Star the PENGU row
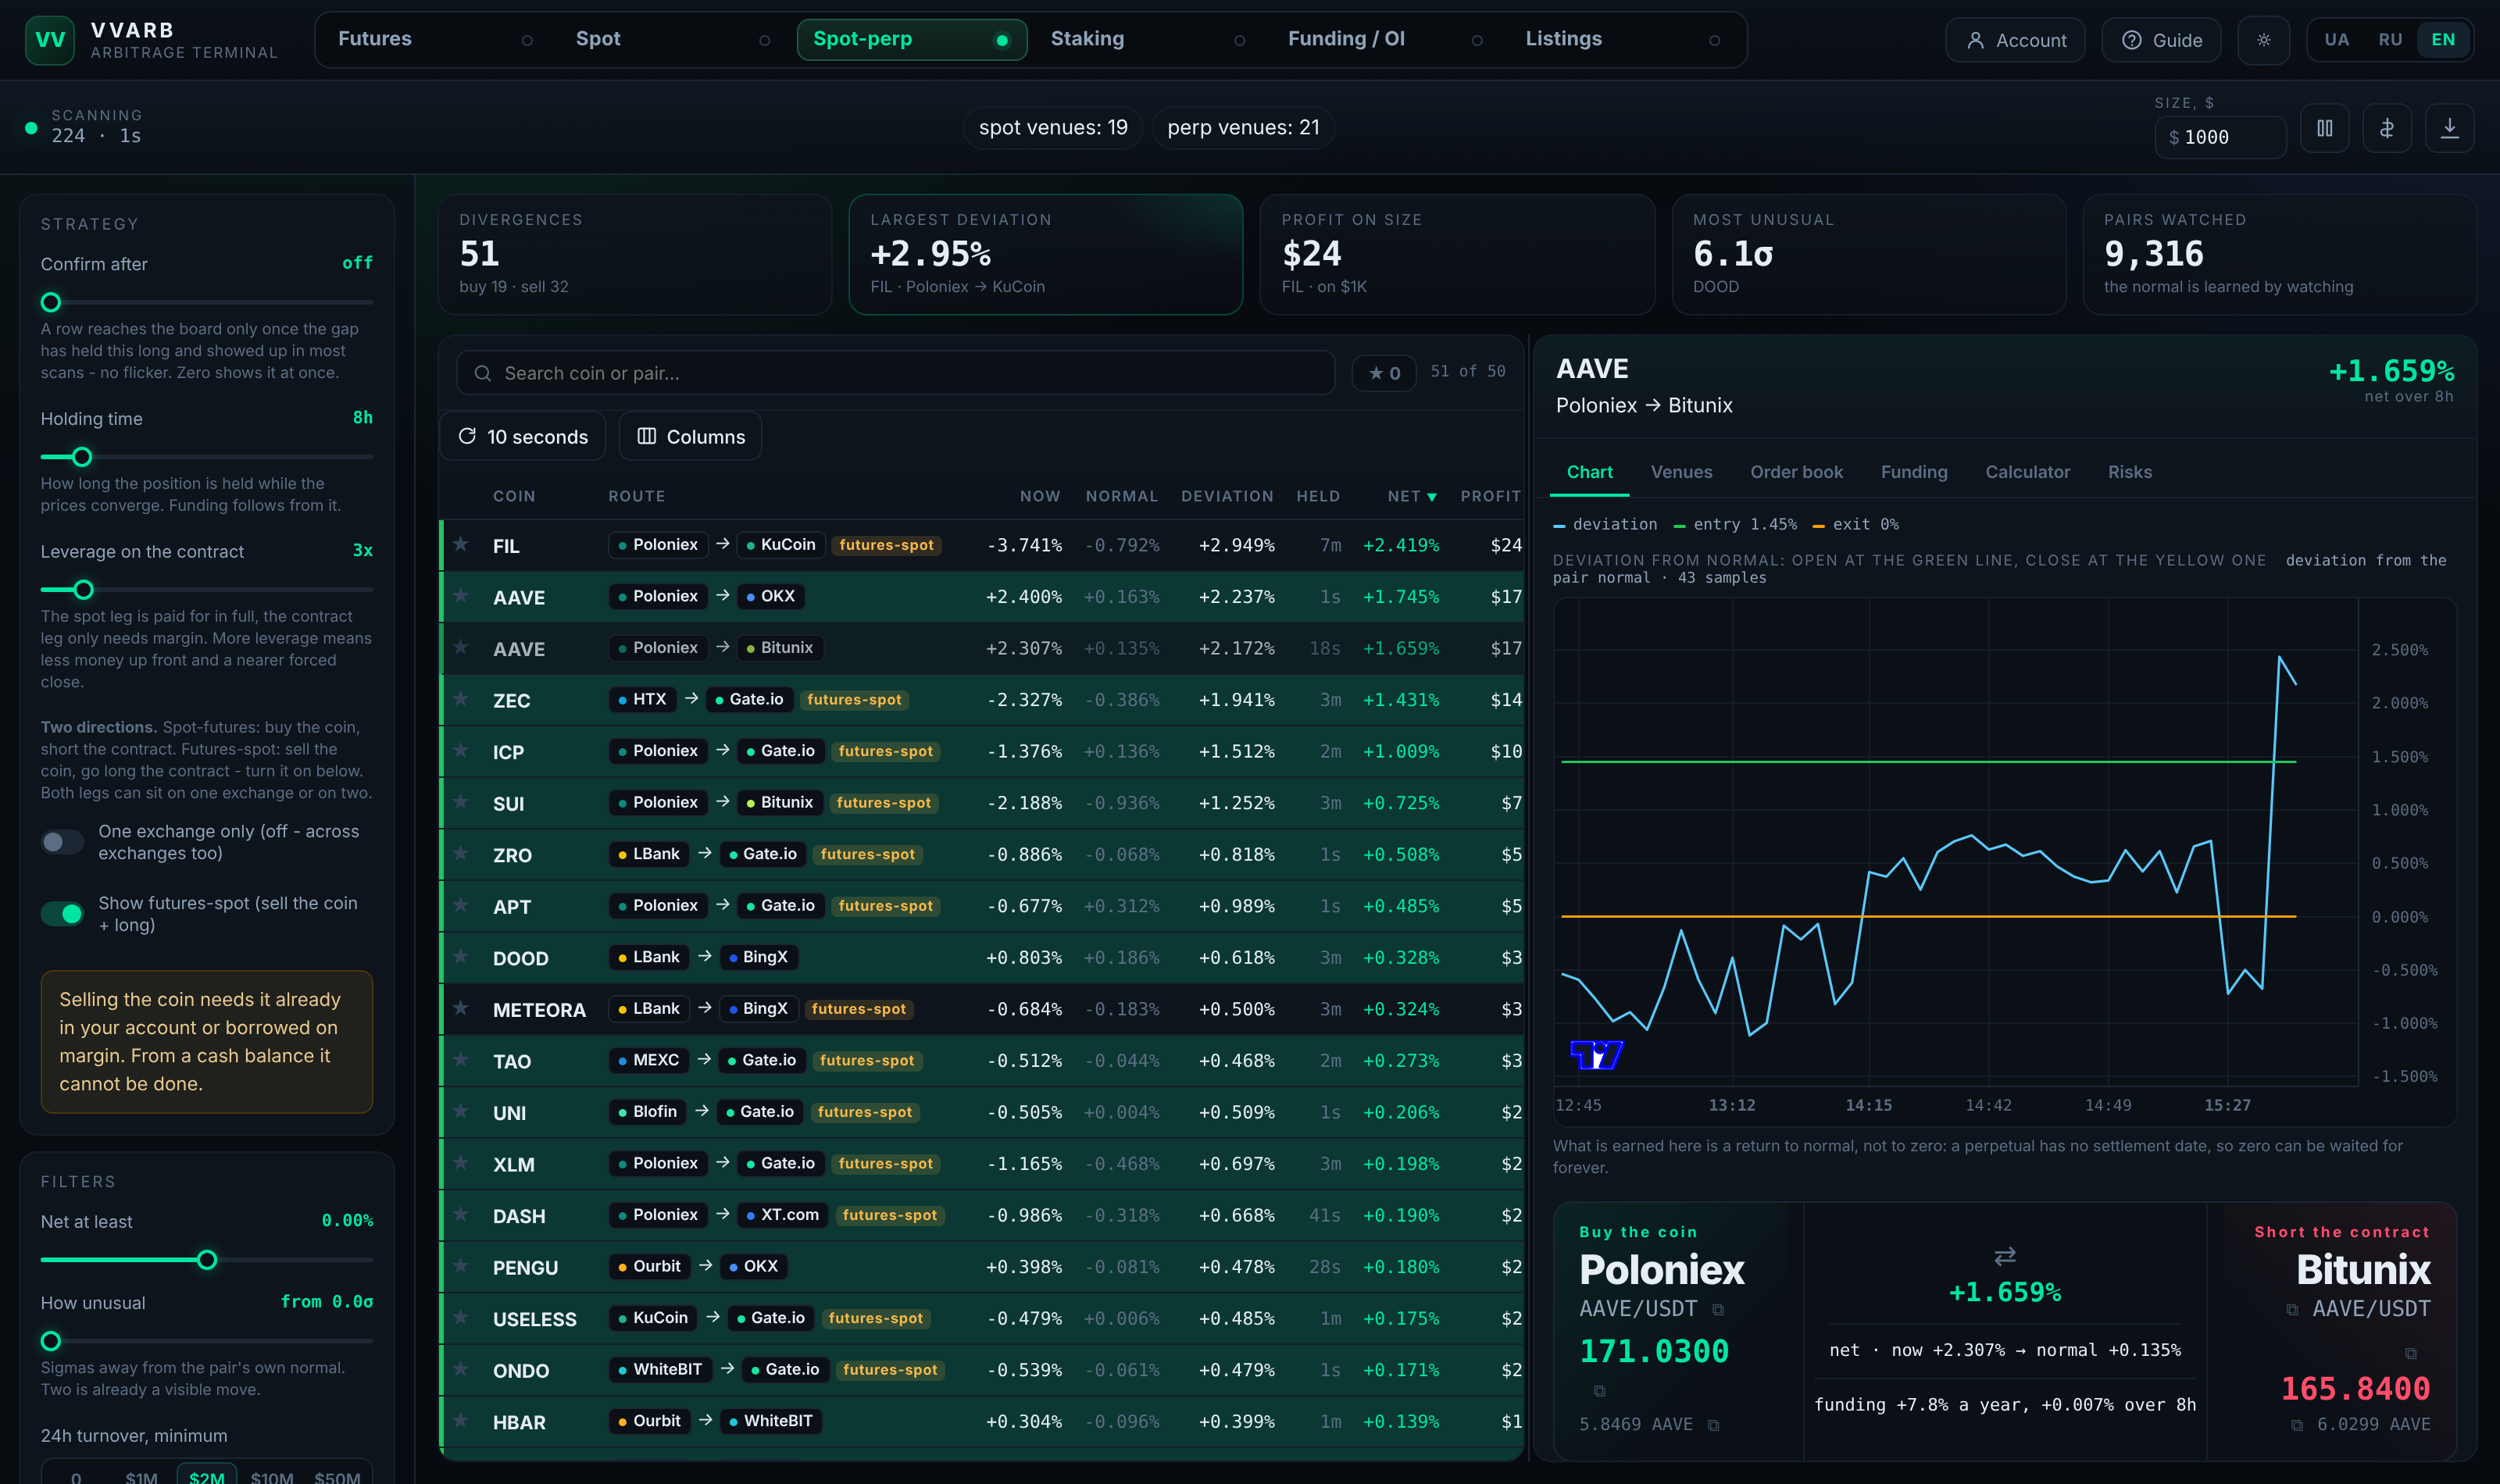The width and height of the screenshot is (2500, 1484). click(x=461, y=1266)
